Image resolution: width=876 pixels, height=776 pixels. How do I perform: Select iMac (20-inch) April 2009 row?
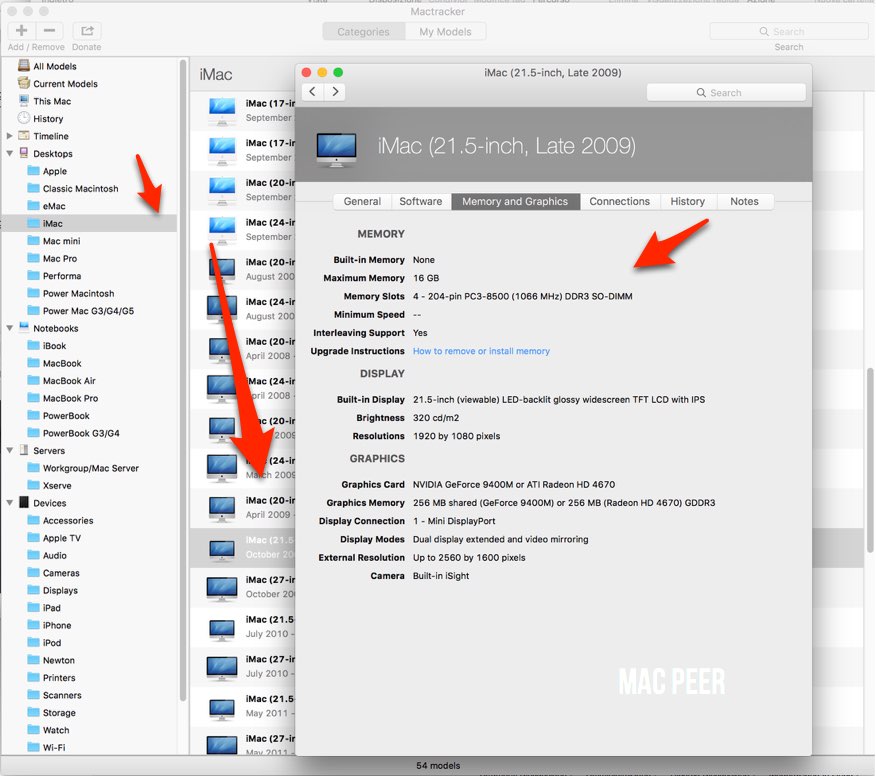pos(242,508)
